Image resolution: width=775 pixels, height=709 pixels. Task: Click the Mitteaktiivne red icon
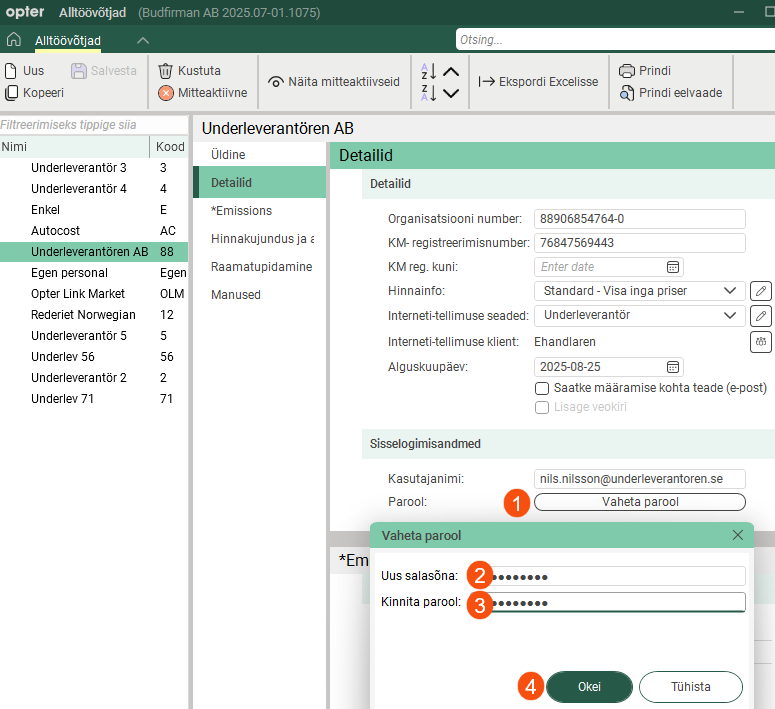(166, 93)
